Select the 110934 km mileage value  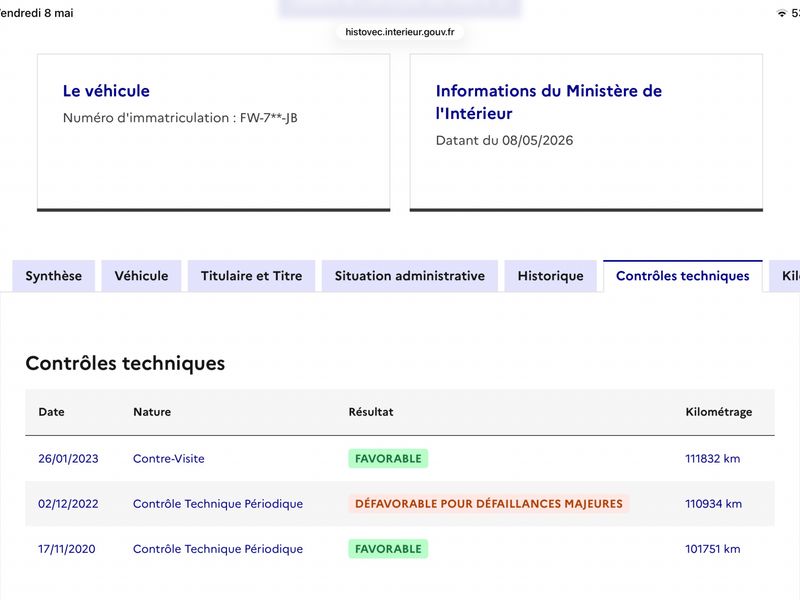(x=713, y=504)
